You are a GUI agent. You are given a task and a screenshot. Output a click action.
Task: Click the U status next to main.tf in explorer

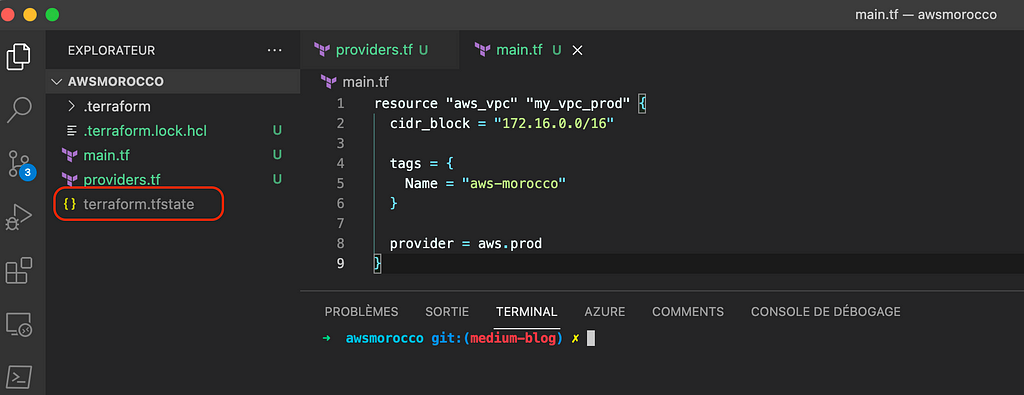click(x=277, y=155)
